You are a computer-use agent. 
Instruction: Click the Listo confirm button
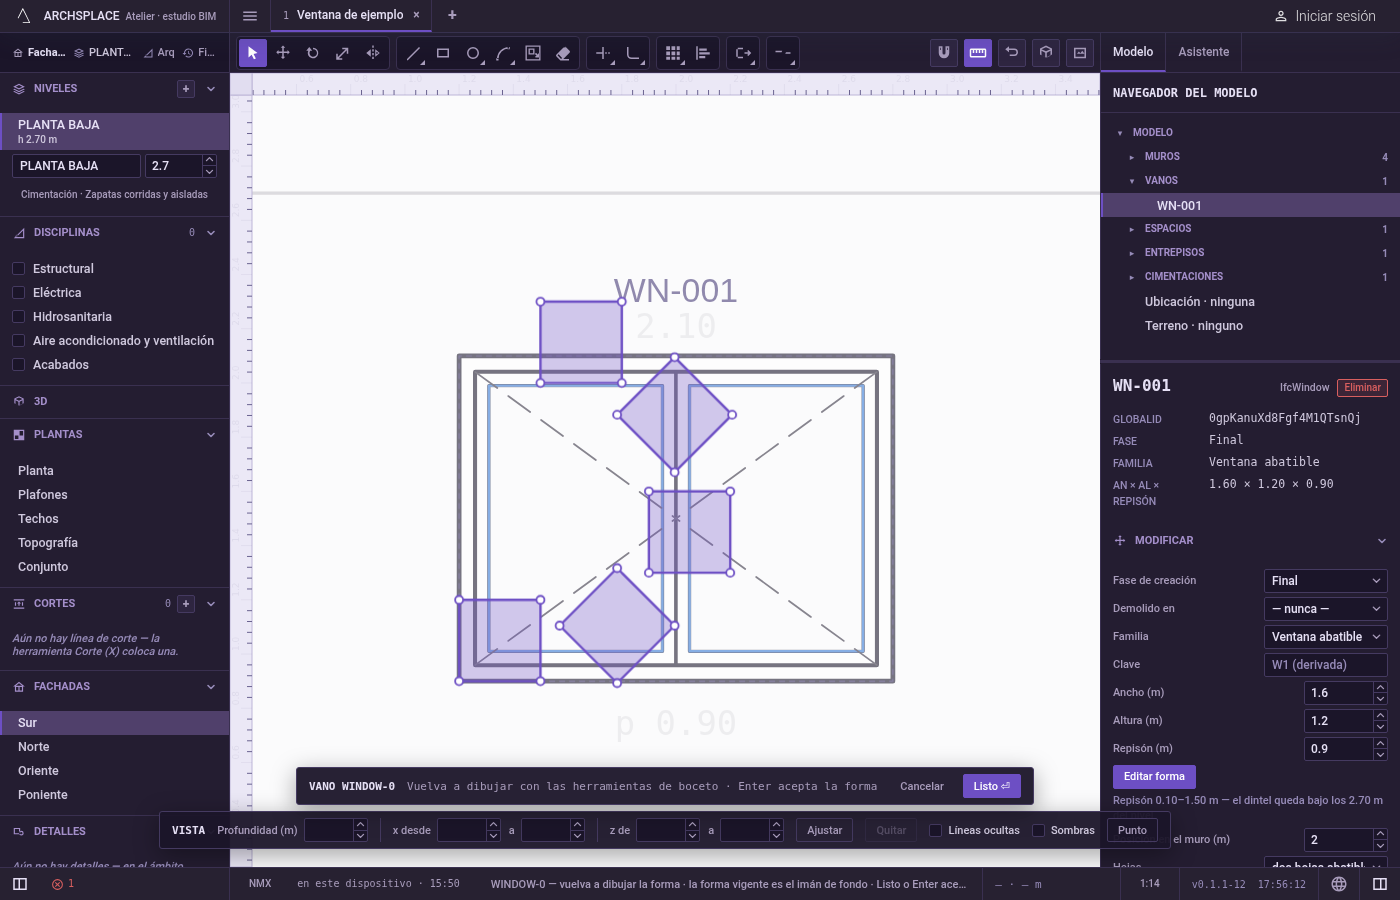[x=992, y=786]
